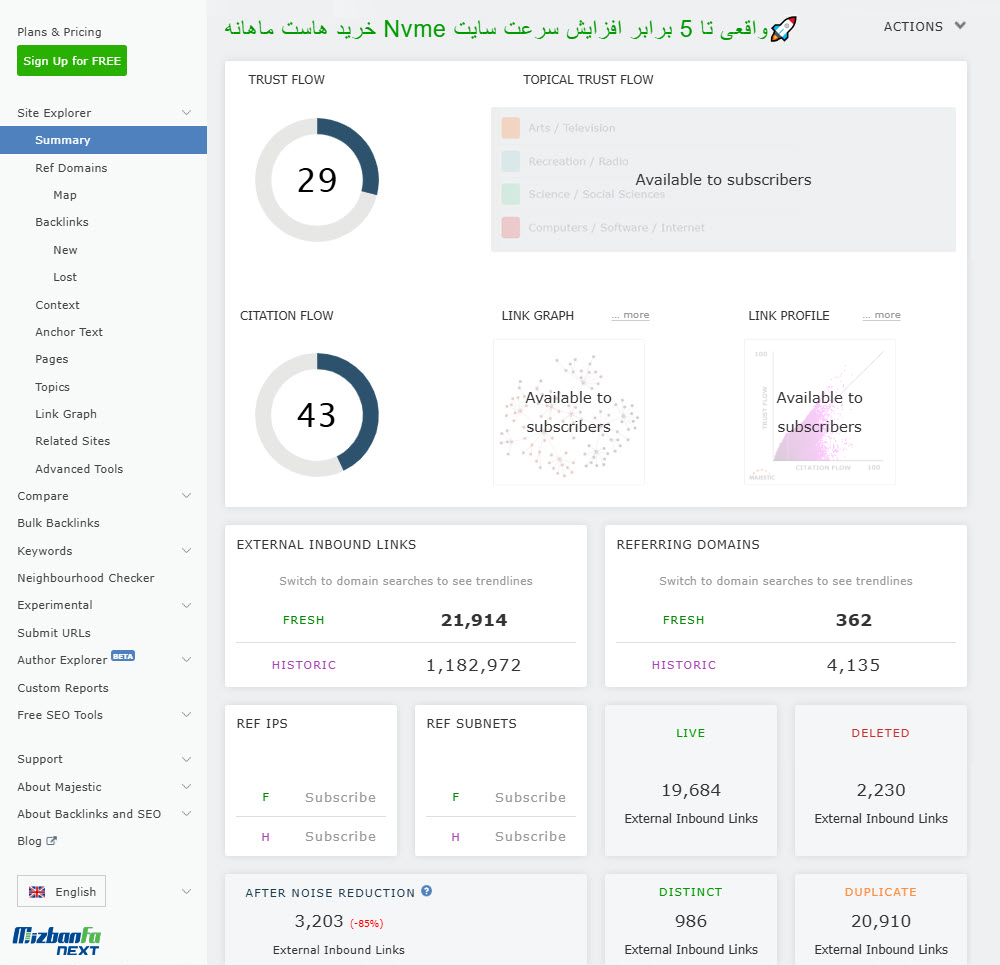The width and height of the screenshot is (1000, 965).
Task: Click the Citation Flow 43 gauge
Action: pyautogui.click(x=317, y=415)
